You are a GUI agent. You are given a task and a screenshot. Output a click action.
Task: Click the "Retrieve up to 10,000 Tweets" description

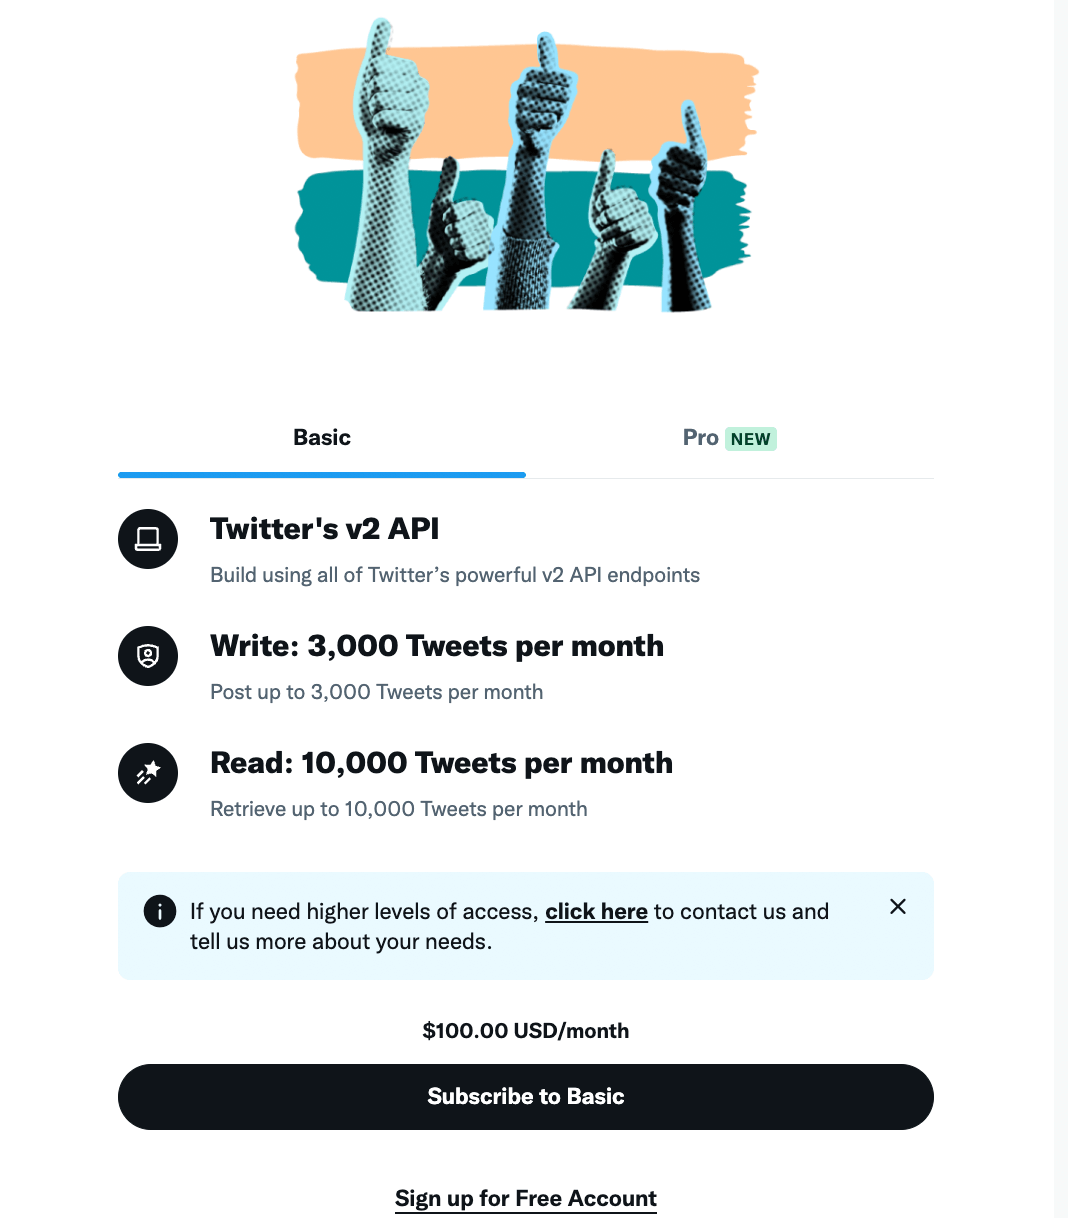coord(399,809)
